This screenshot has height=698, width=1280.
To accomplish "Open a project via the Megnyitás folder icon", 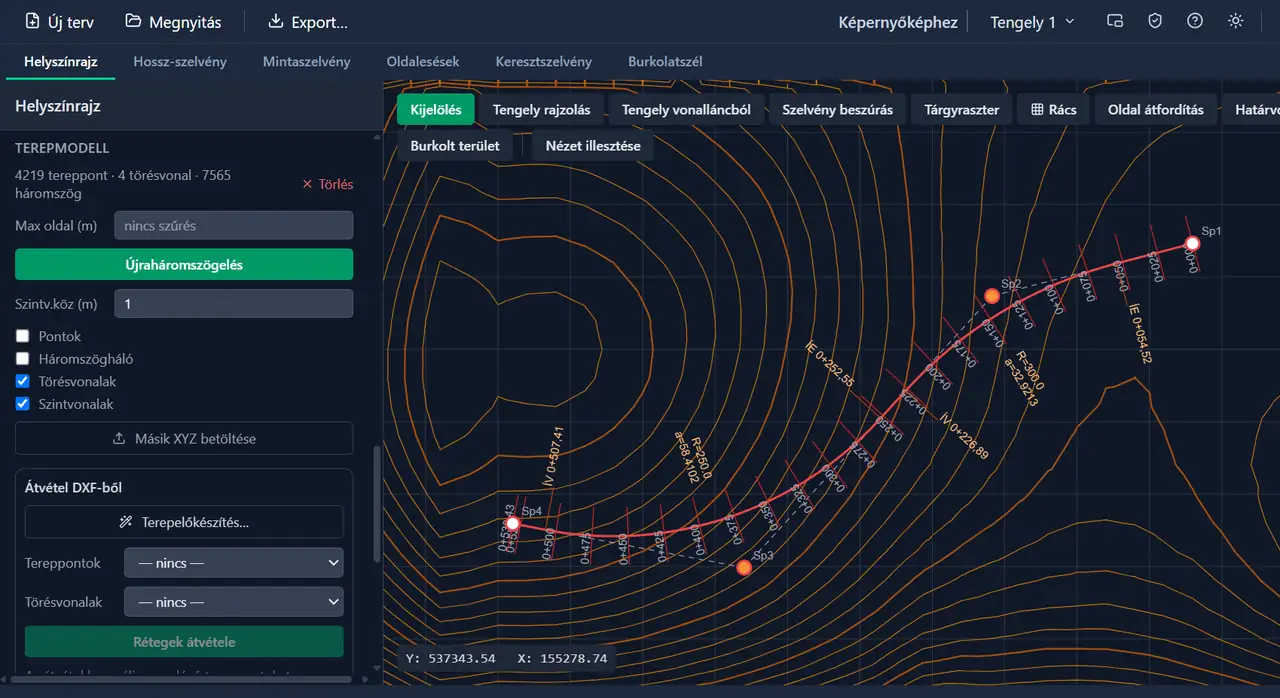I will tap(133, 21).
